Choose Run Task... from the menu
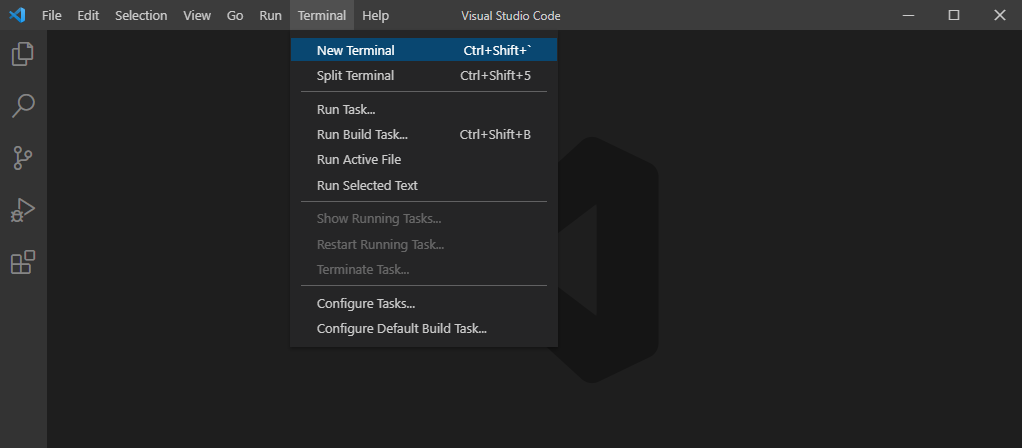The image size is (1022, 448). [424, 110]
